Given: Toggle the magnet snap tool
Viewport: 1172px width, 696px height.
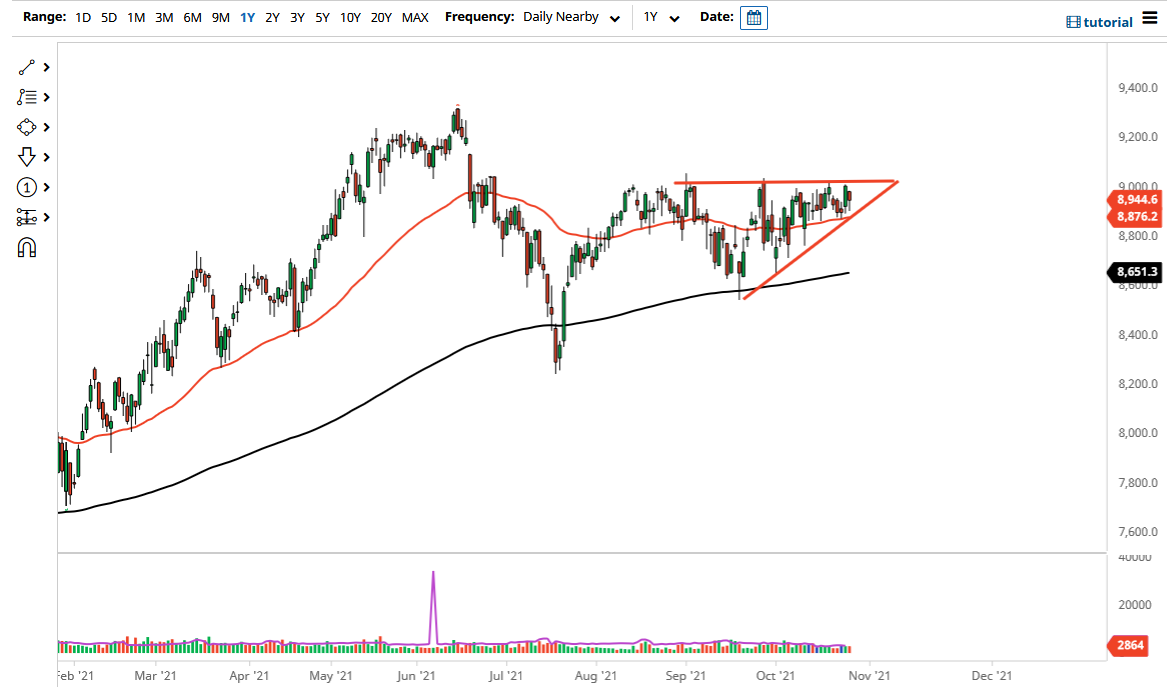Looking at the screenshot, I should coord(26,247).
